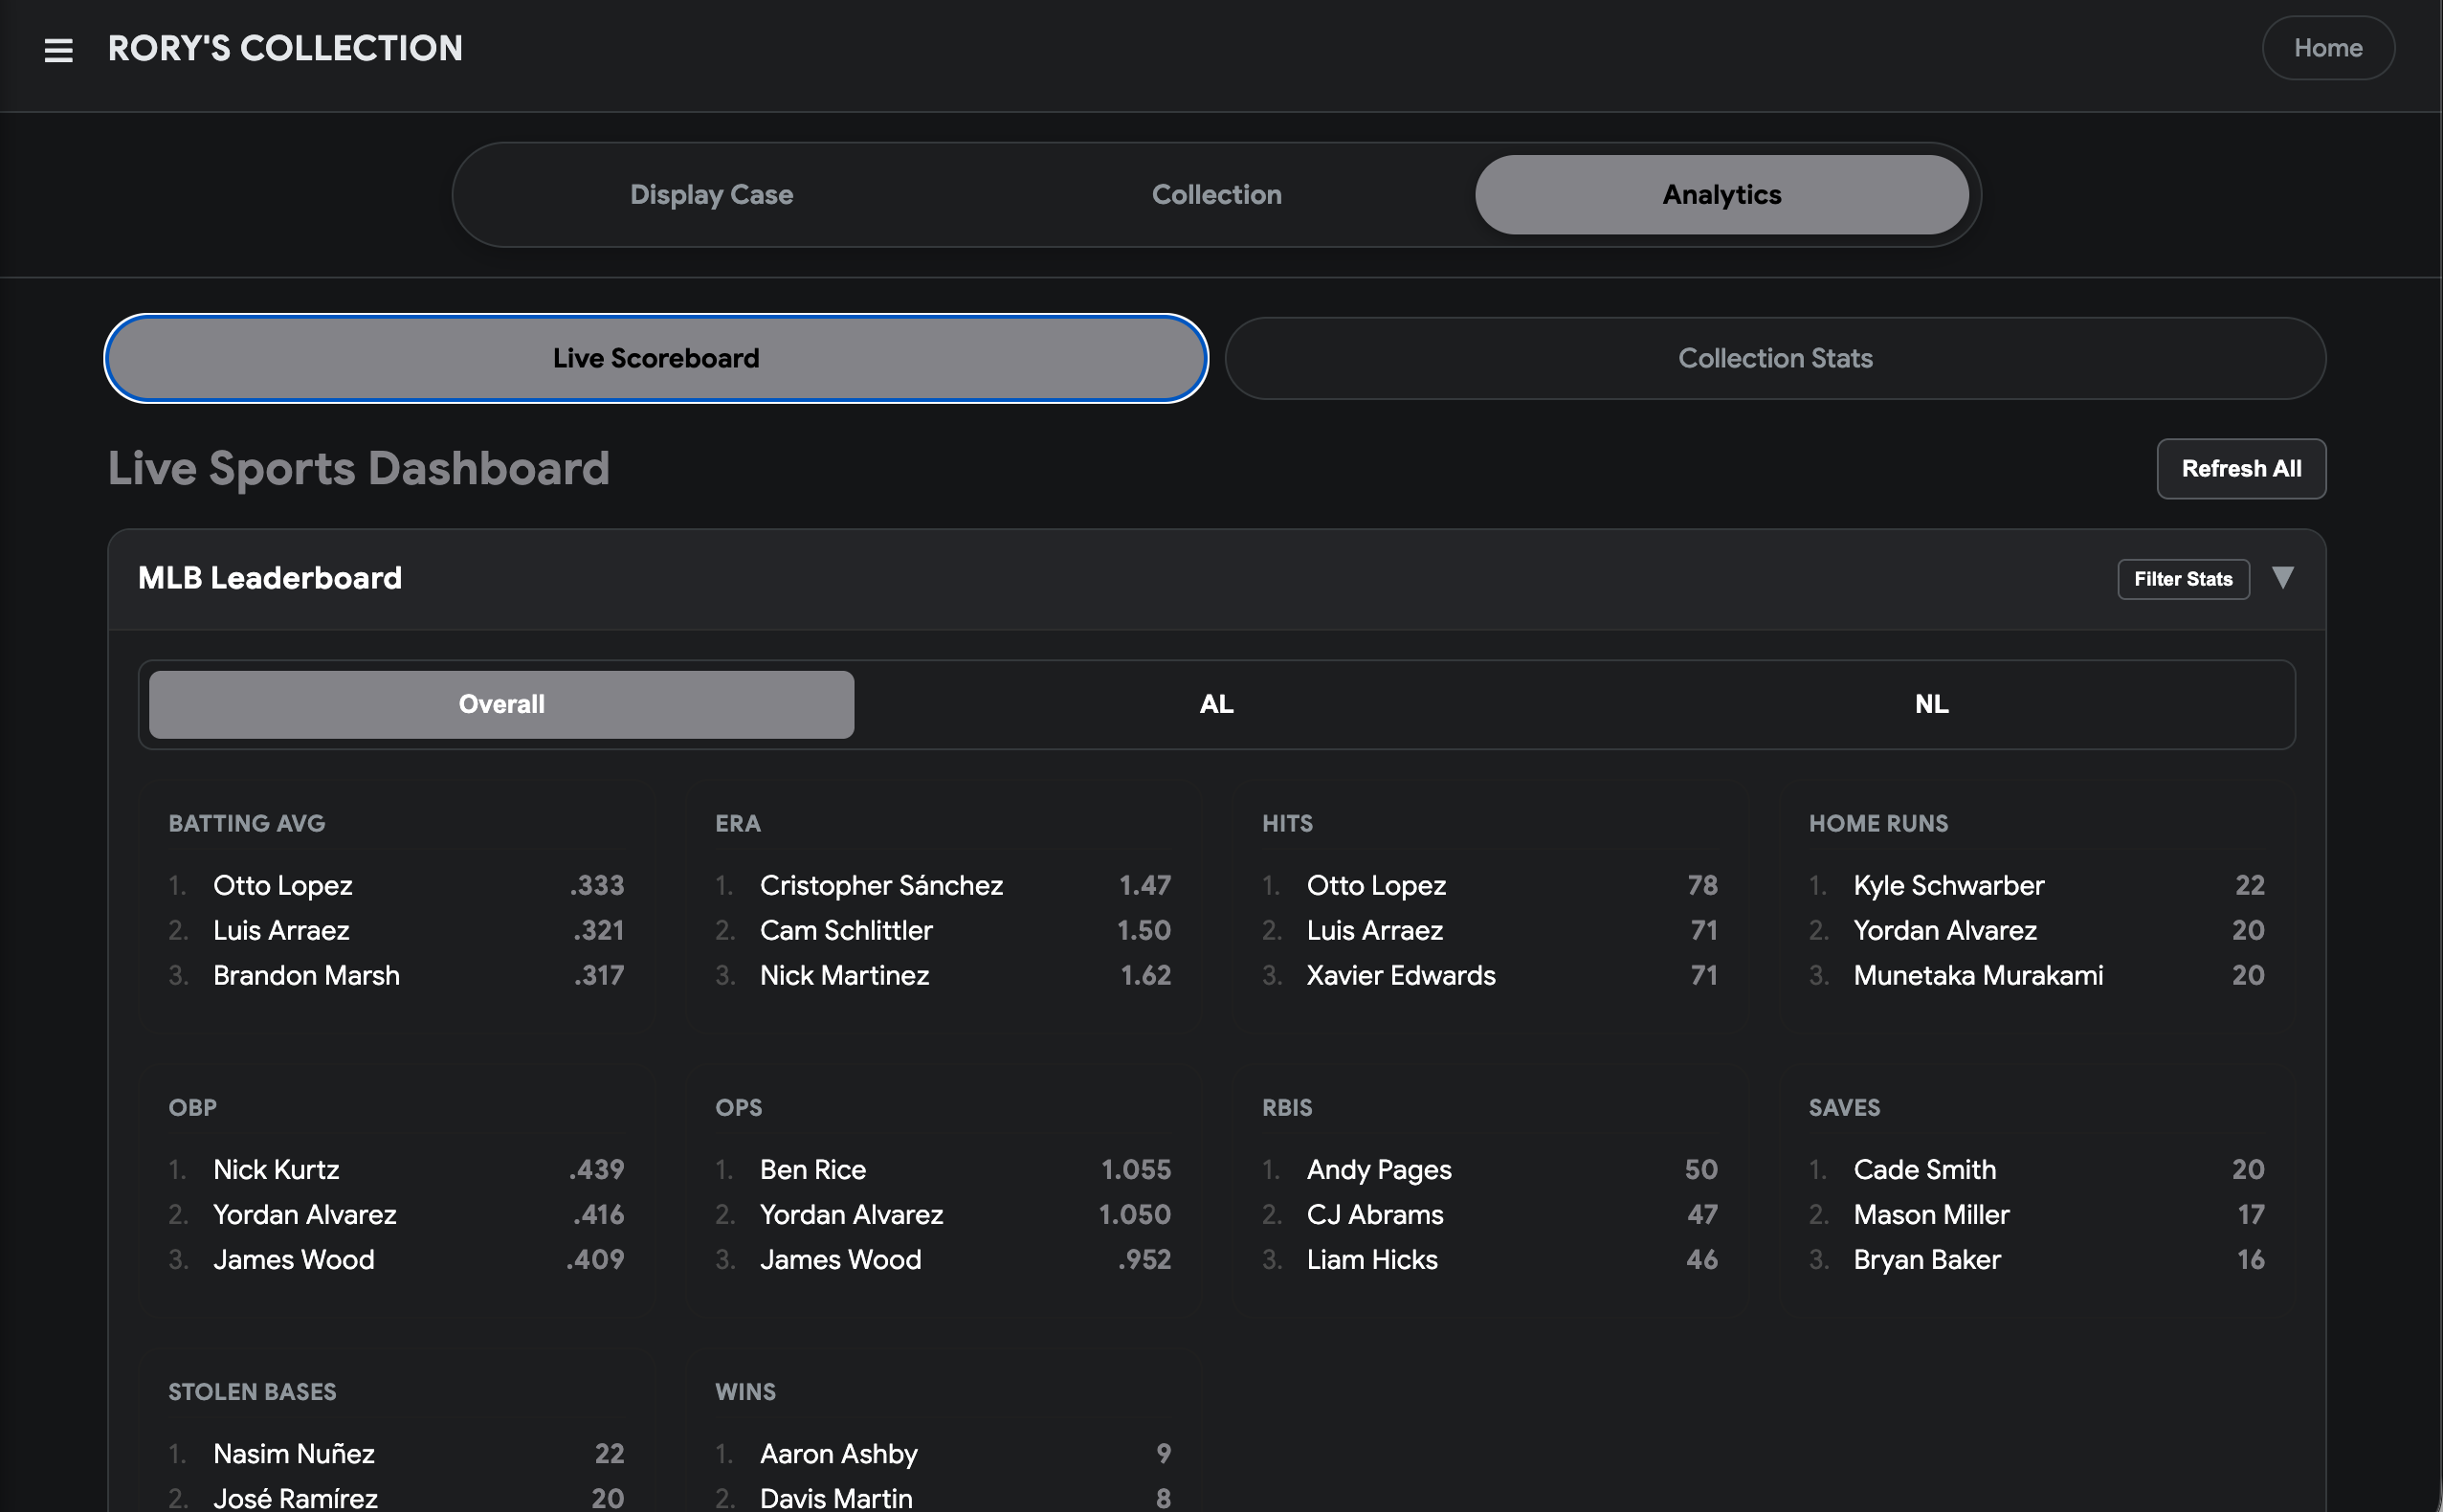Go to the Home page
This screenshot has height=1512, width=2443.
click(2327, 48)
